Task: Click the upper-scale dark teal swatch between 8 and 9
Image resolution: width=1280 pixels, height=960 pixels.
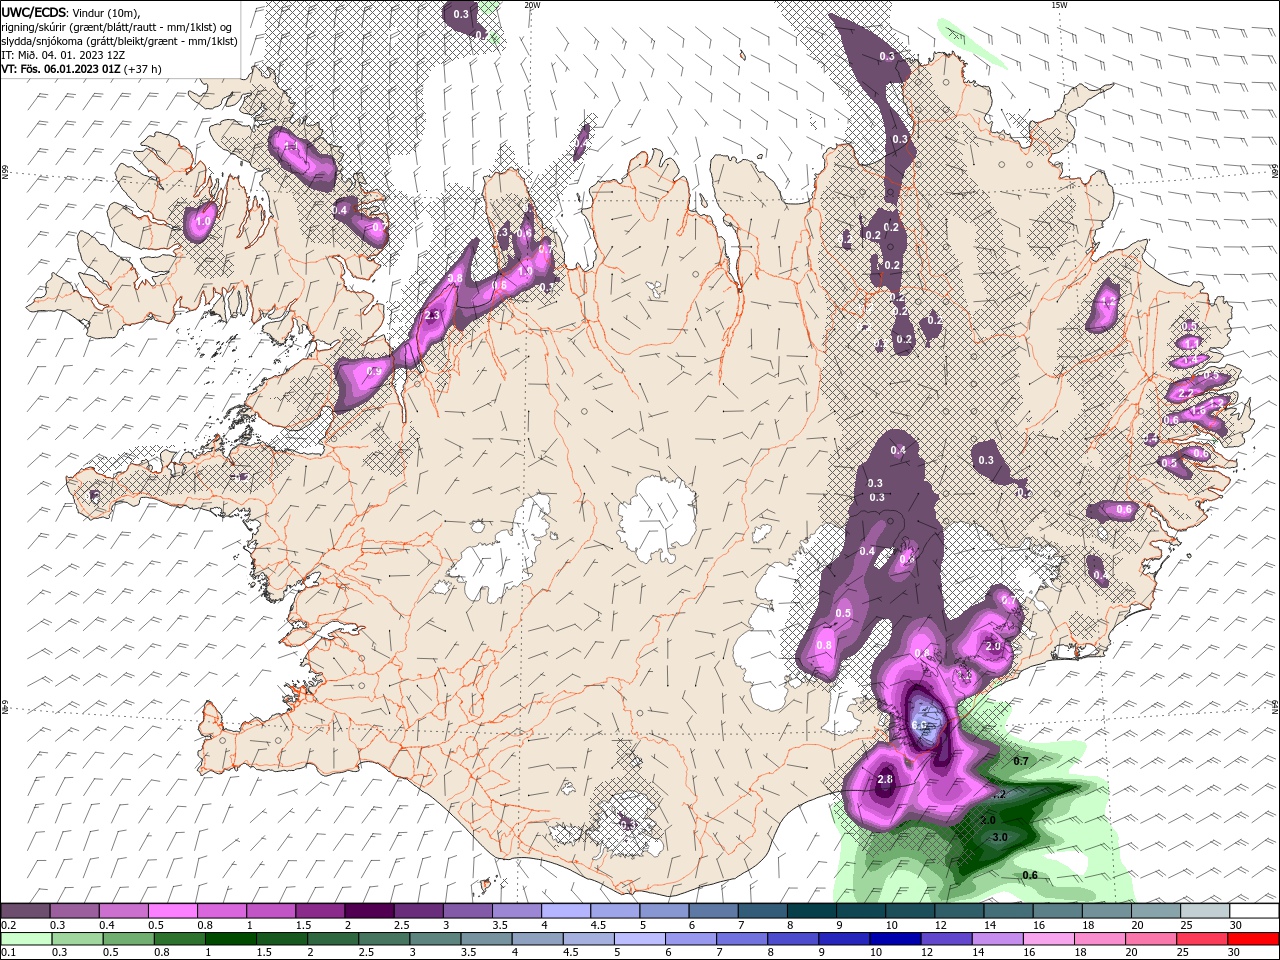Action: [811, 911]
